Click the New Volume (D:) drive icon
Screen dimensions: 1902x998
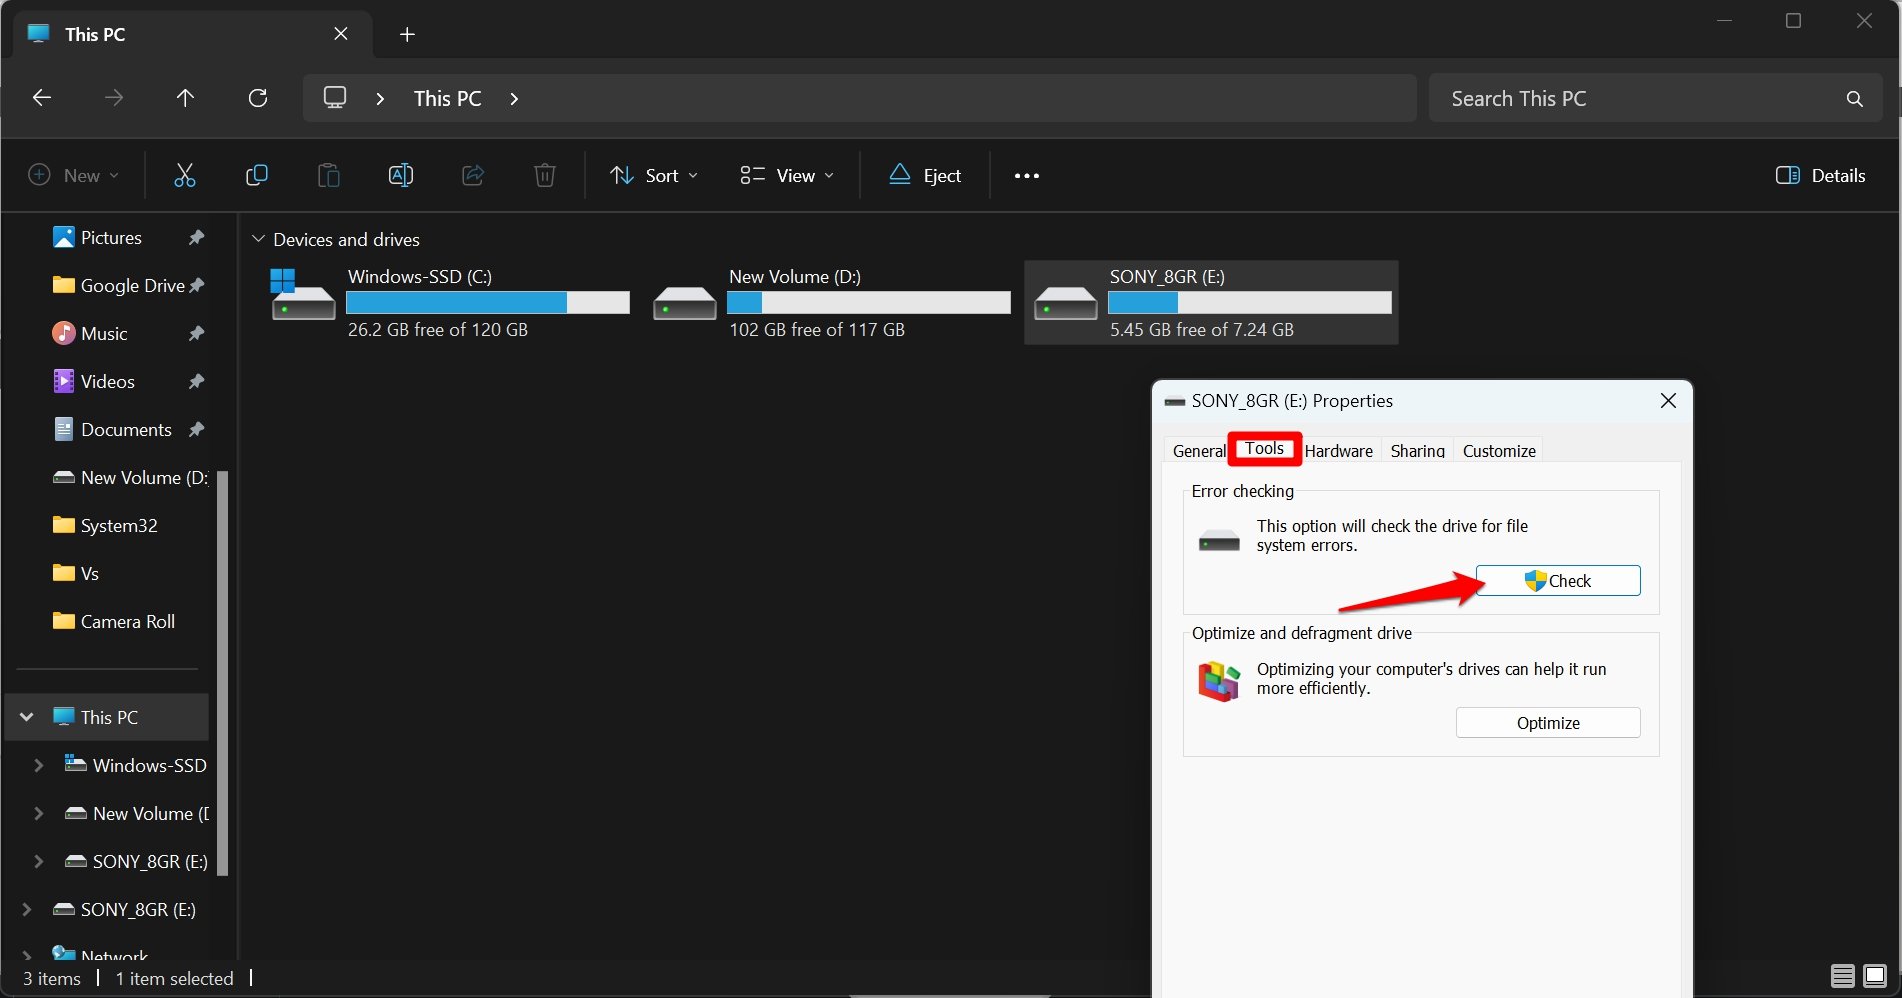(684, 302)
